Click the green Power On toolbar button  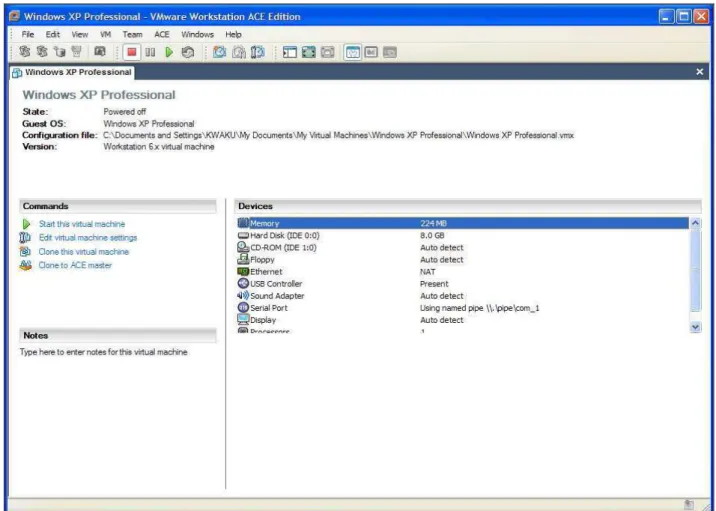coord(169,53)
